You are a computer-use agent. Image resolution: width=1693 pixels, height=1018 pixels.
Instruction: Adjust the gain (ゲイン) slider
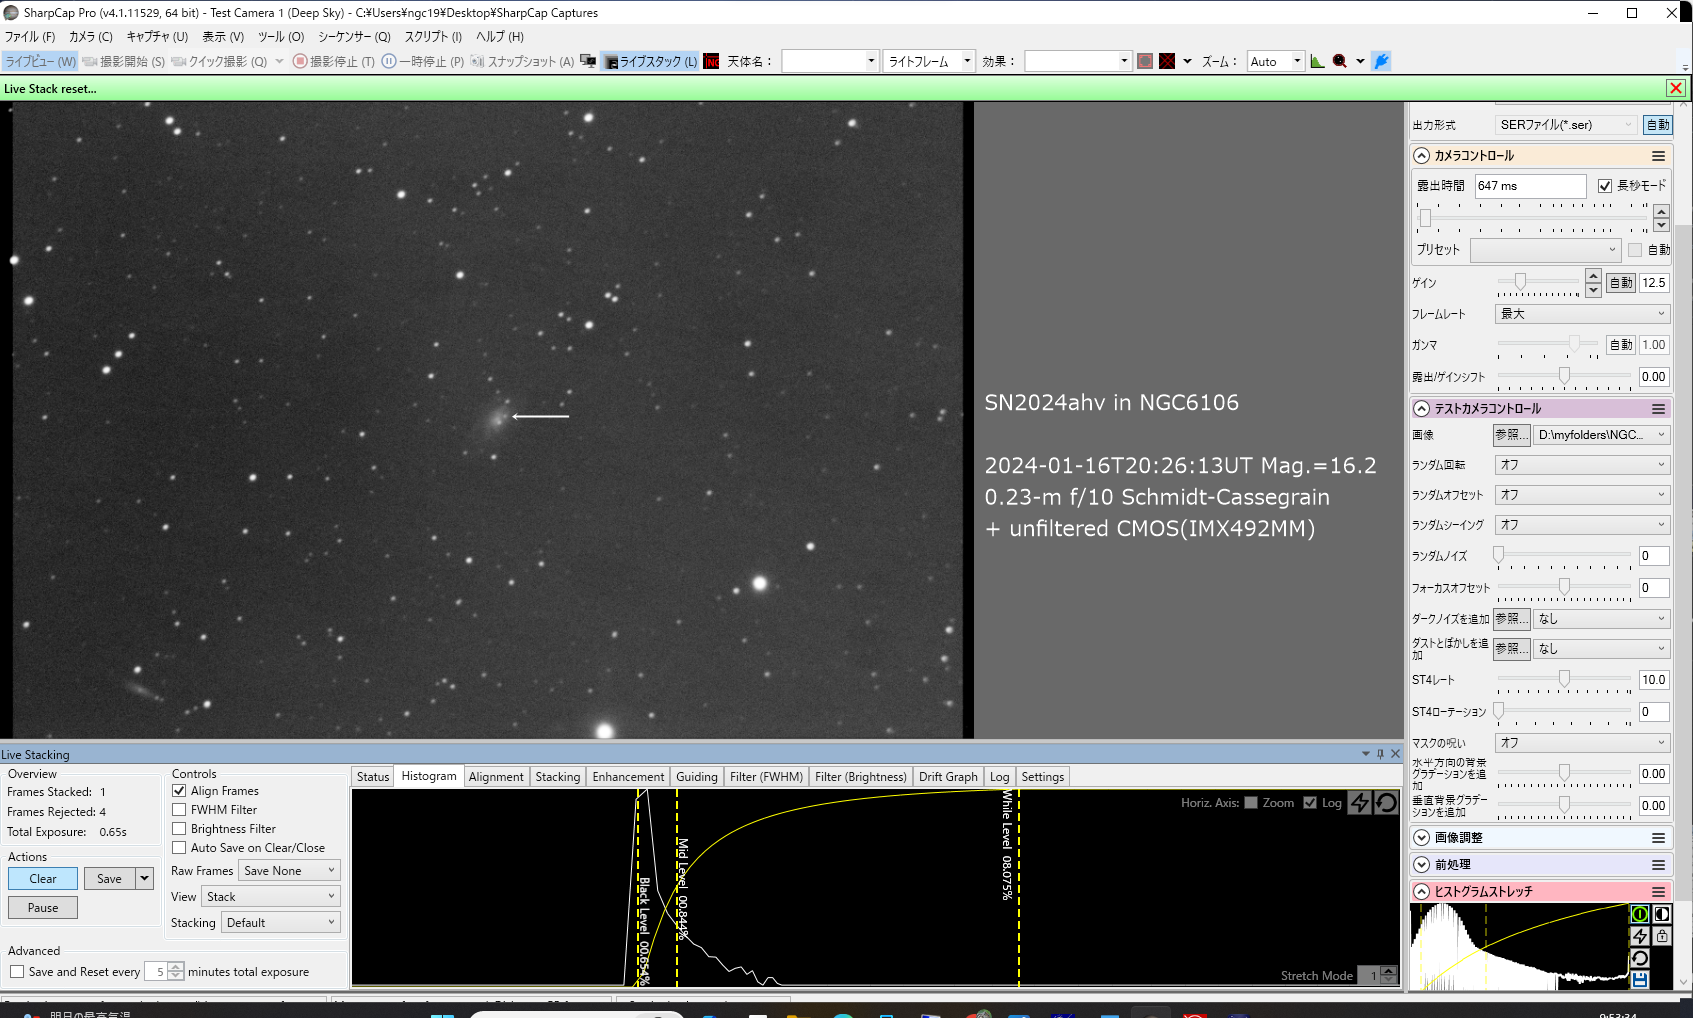click(1520, 283)
